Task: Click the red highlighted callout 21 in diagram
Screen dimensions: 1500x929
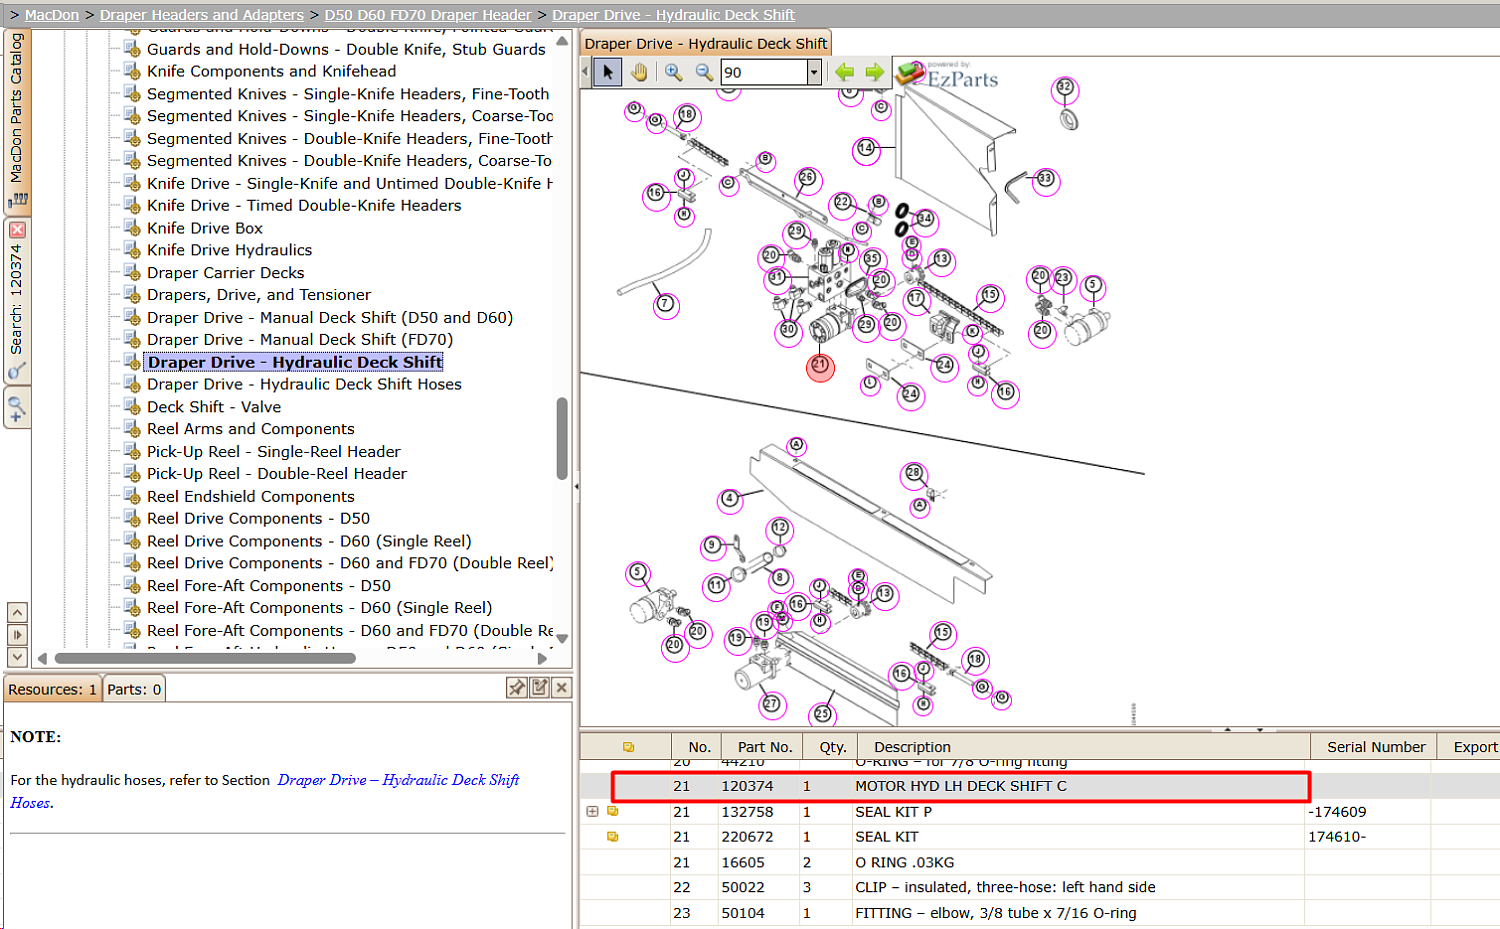Action: point(820,367)
